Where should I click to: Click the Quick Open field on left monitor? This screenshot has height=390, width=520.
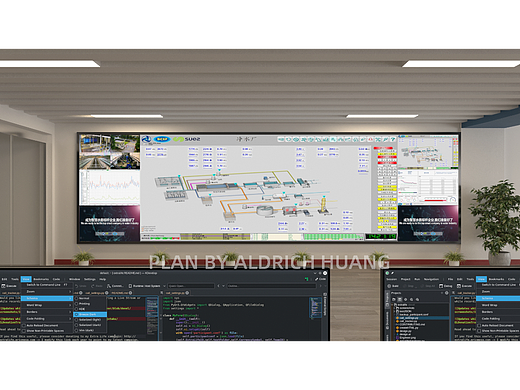[x=191, y=286]
